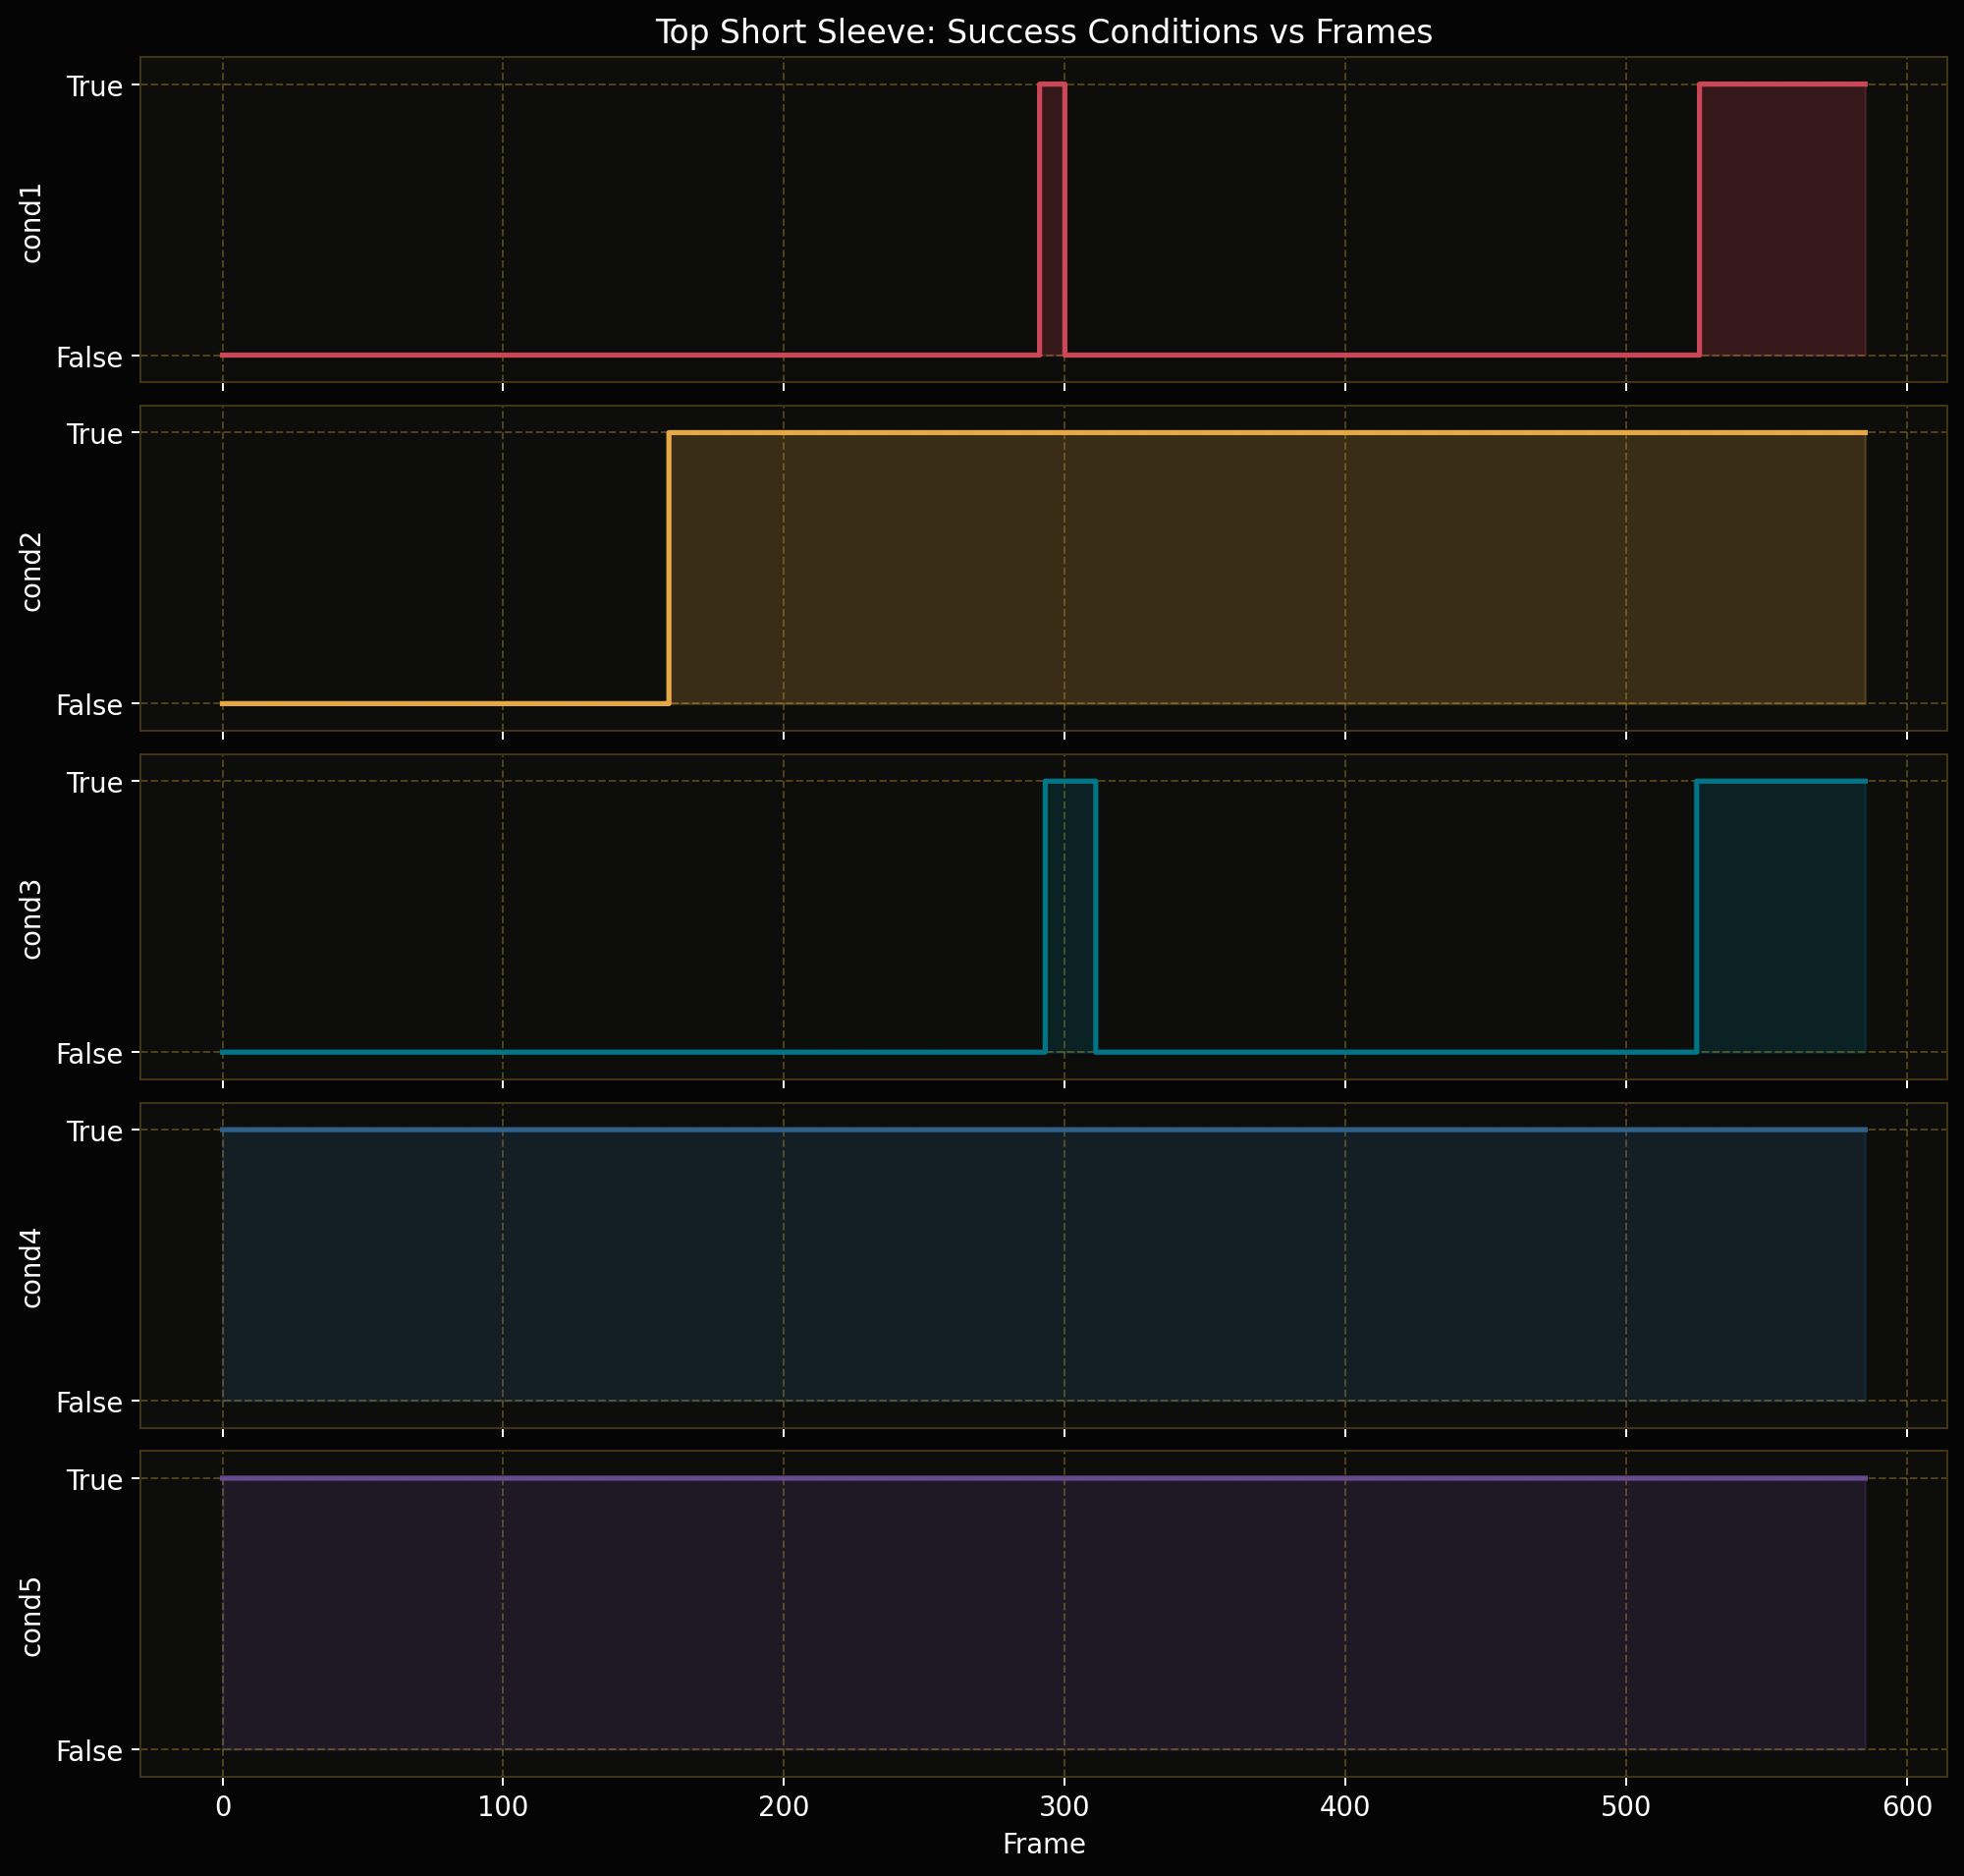
Task: Click the orange cond2 rising edge near frame 160
Action: [x=668, y=568]
